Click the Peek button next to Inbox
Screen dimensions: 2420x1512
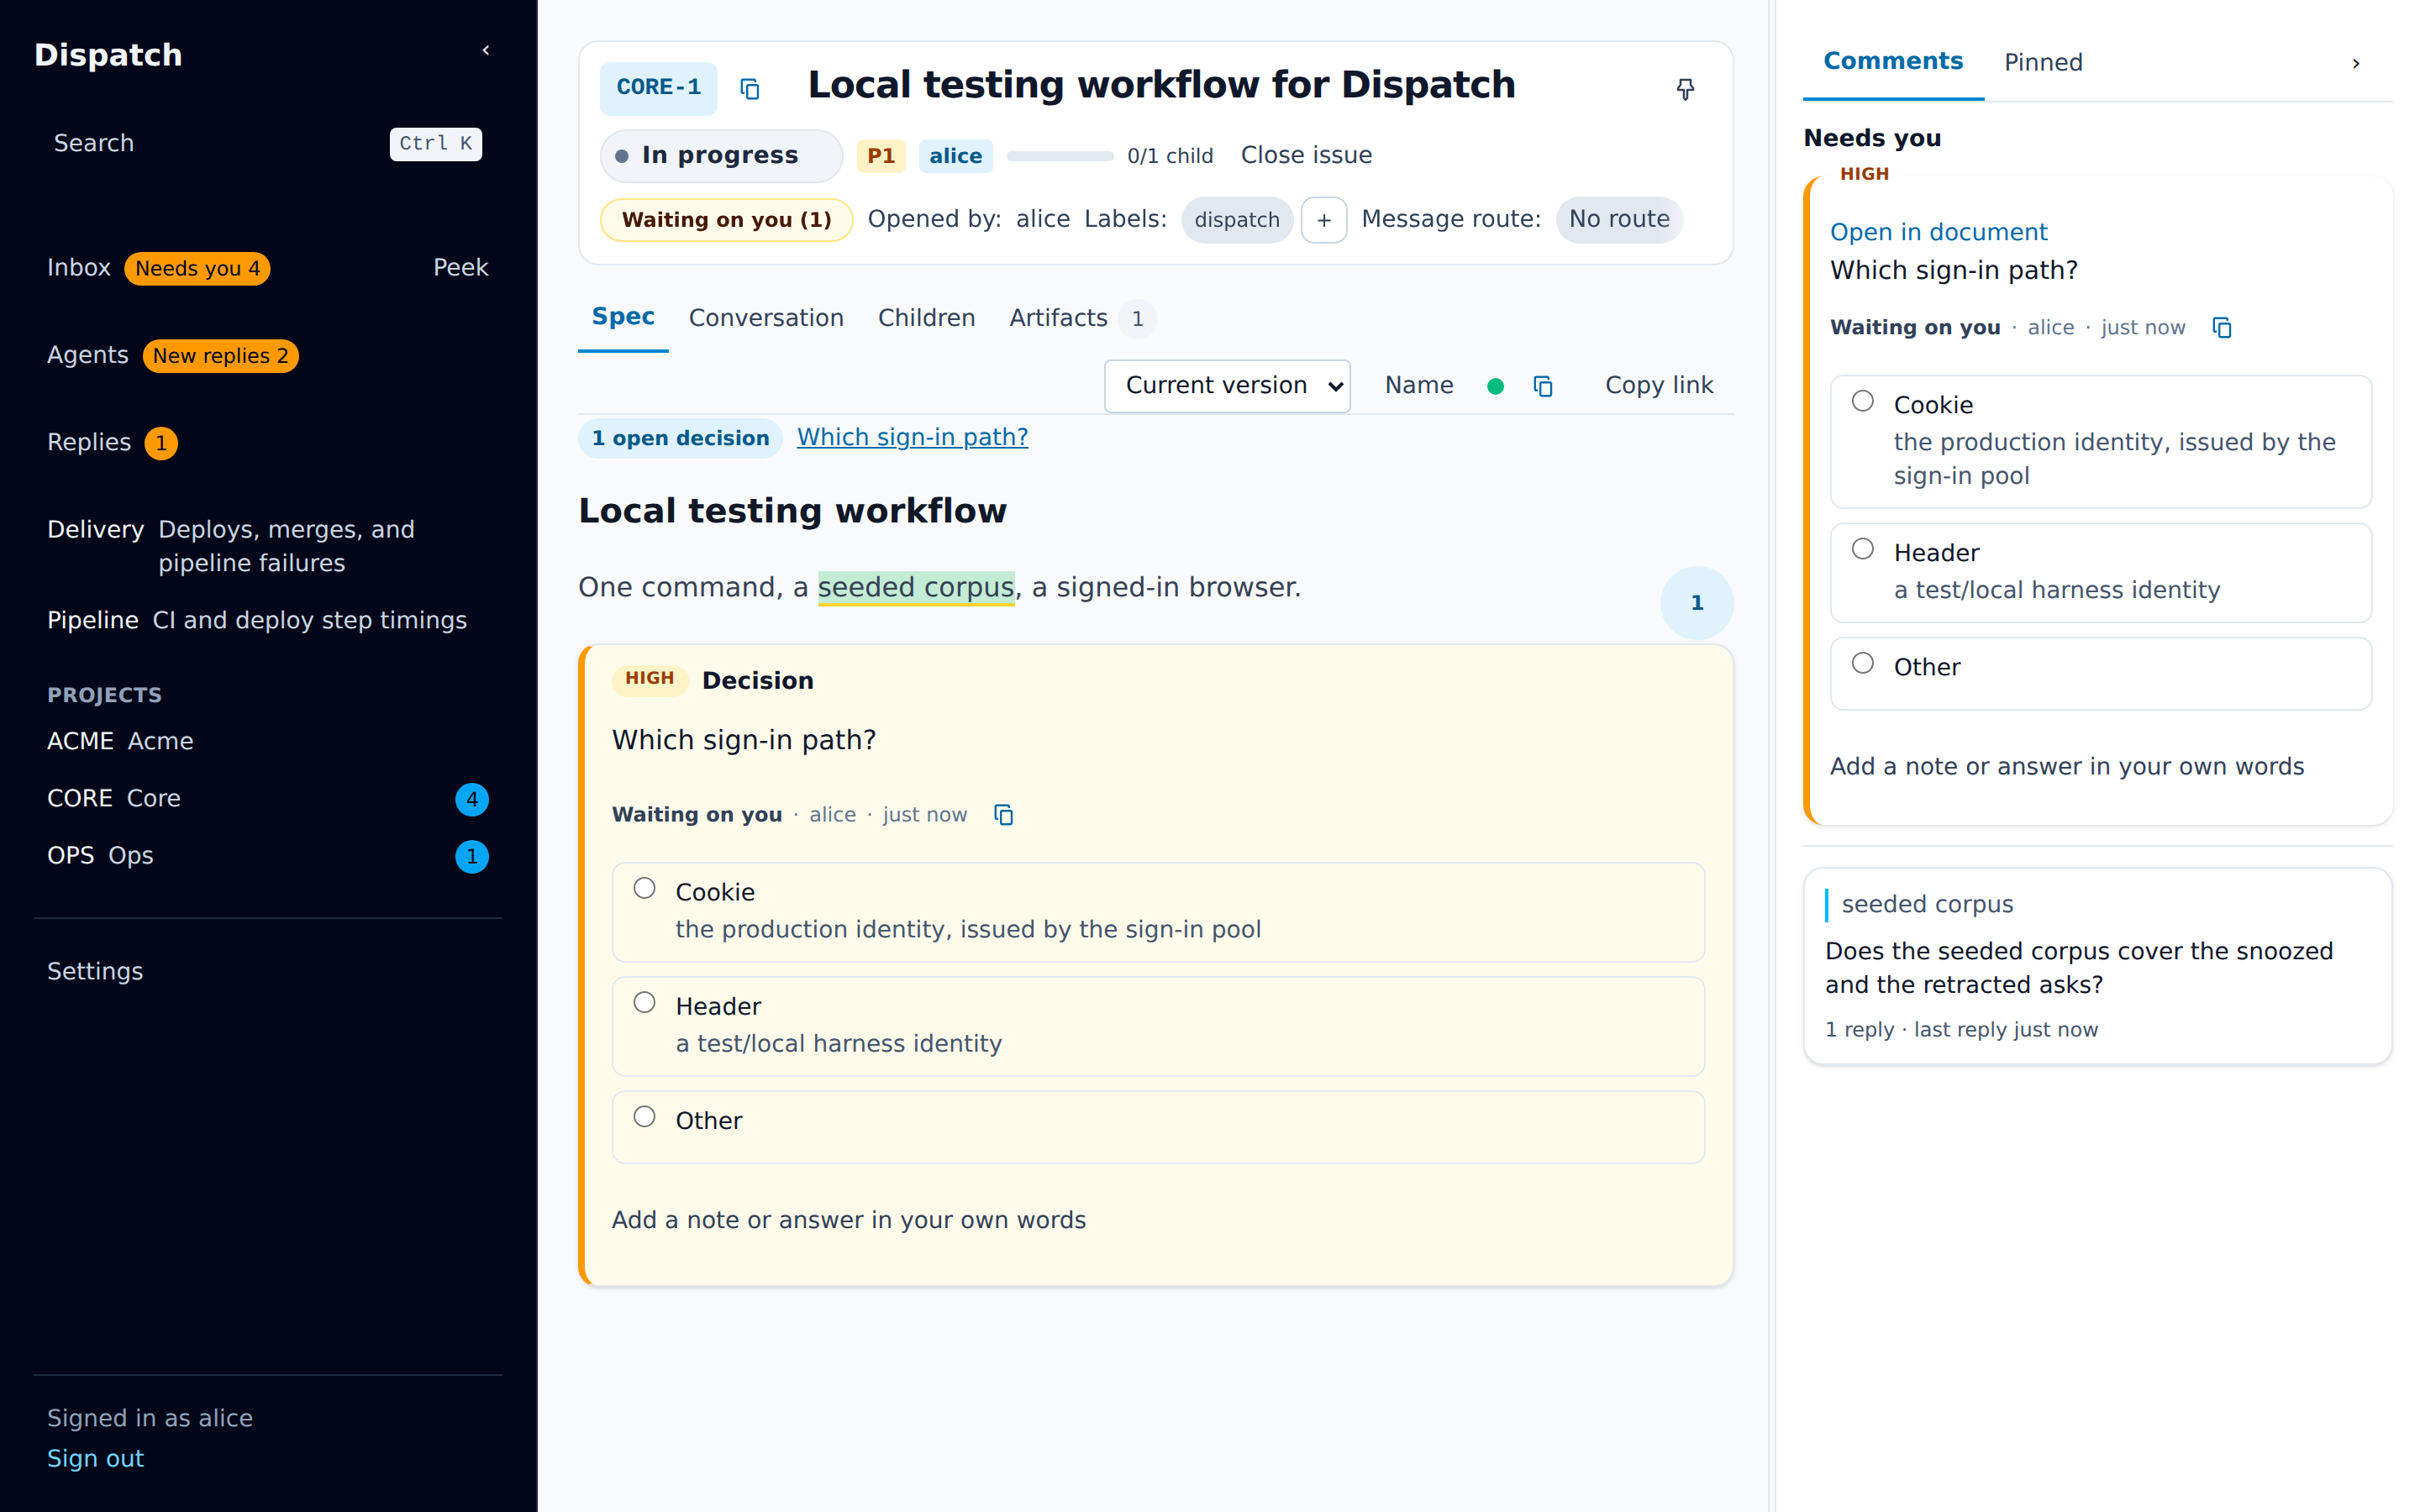461,268
